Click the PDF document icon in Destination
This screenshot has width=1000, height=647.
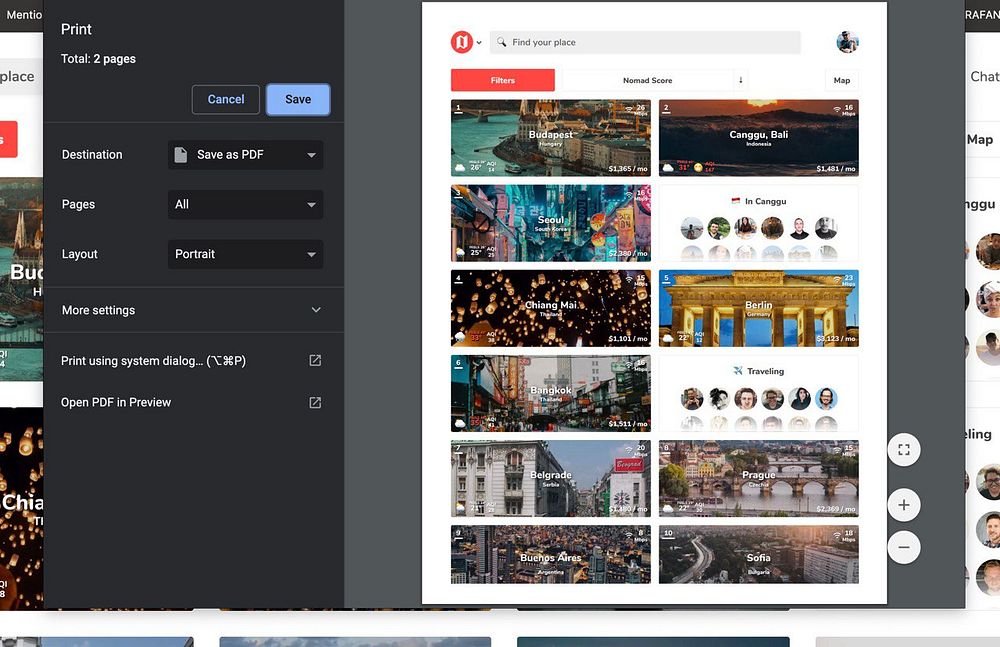coord(180,154)
